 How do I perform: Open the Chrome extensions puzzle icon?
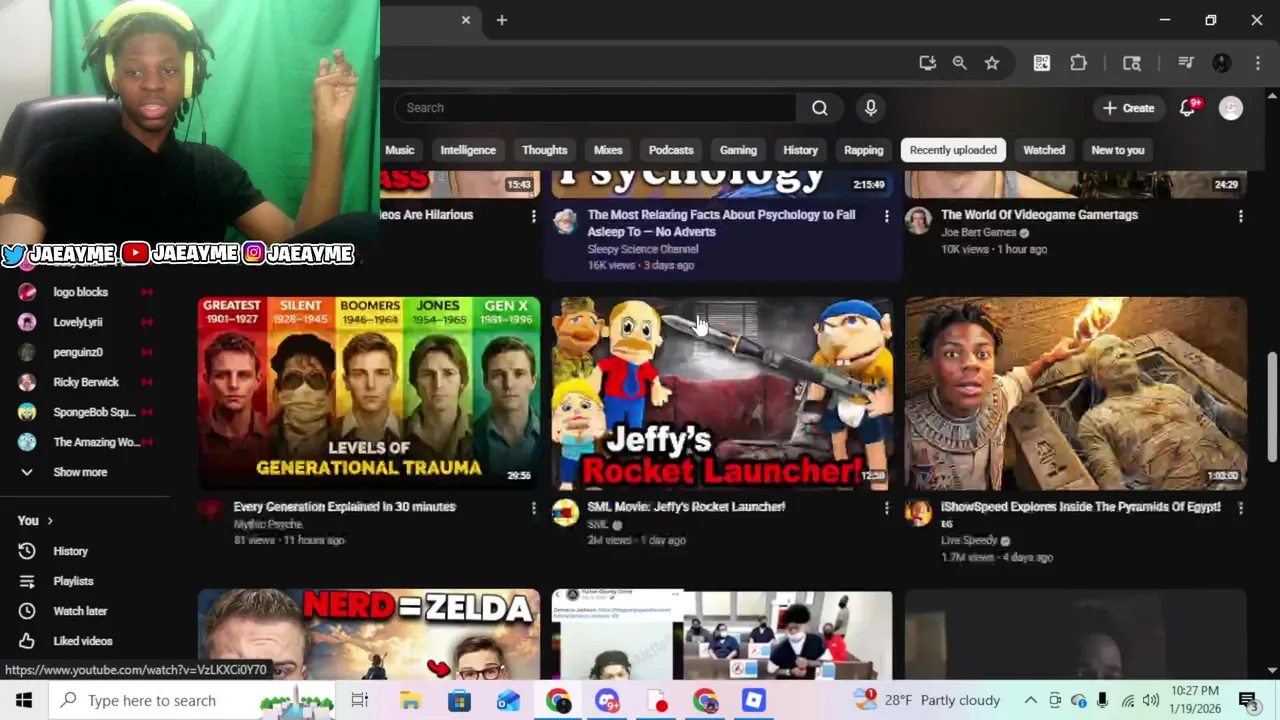coord(1078,63)
